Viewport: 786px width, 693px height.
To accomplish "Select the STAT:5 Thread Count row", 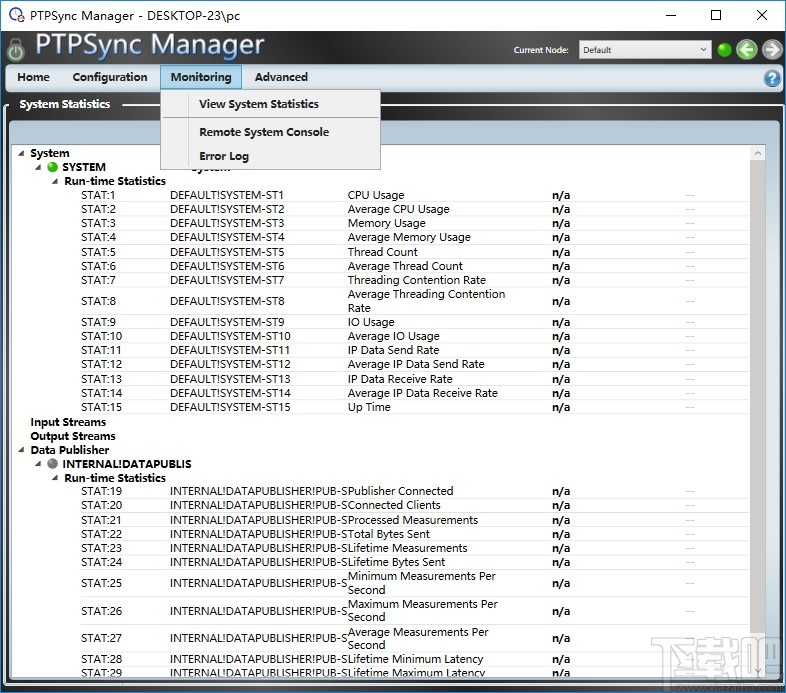I will (x=415, y=252).
